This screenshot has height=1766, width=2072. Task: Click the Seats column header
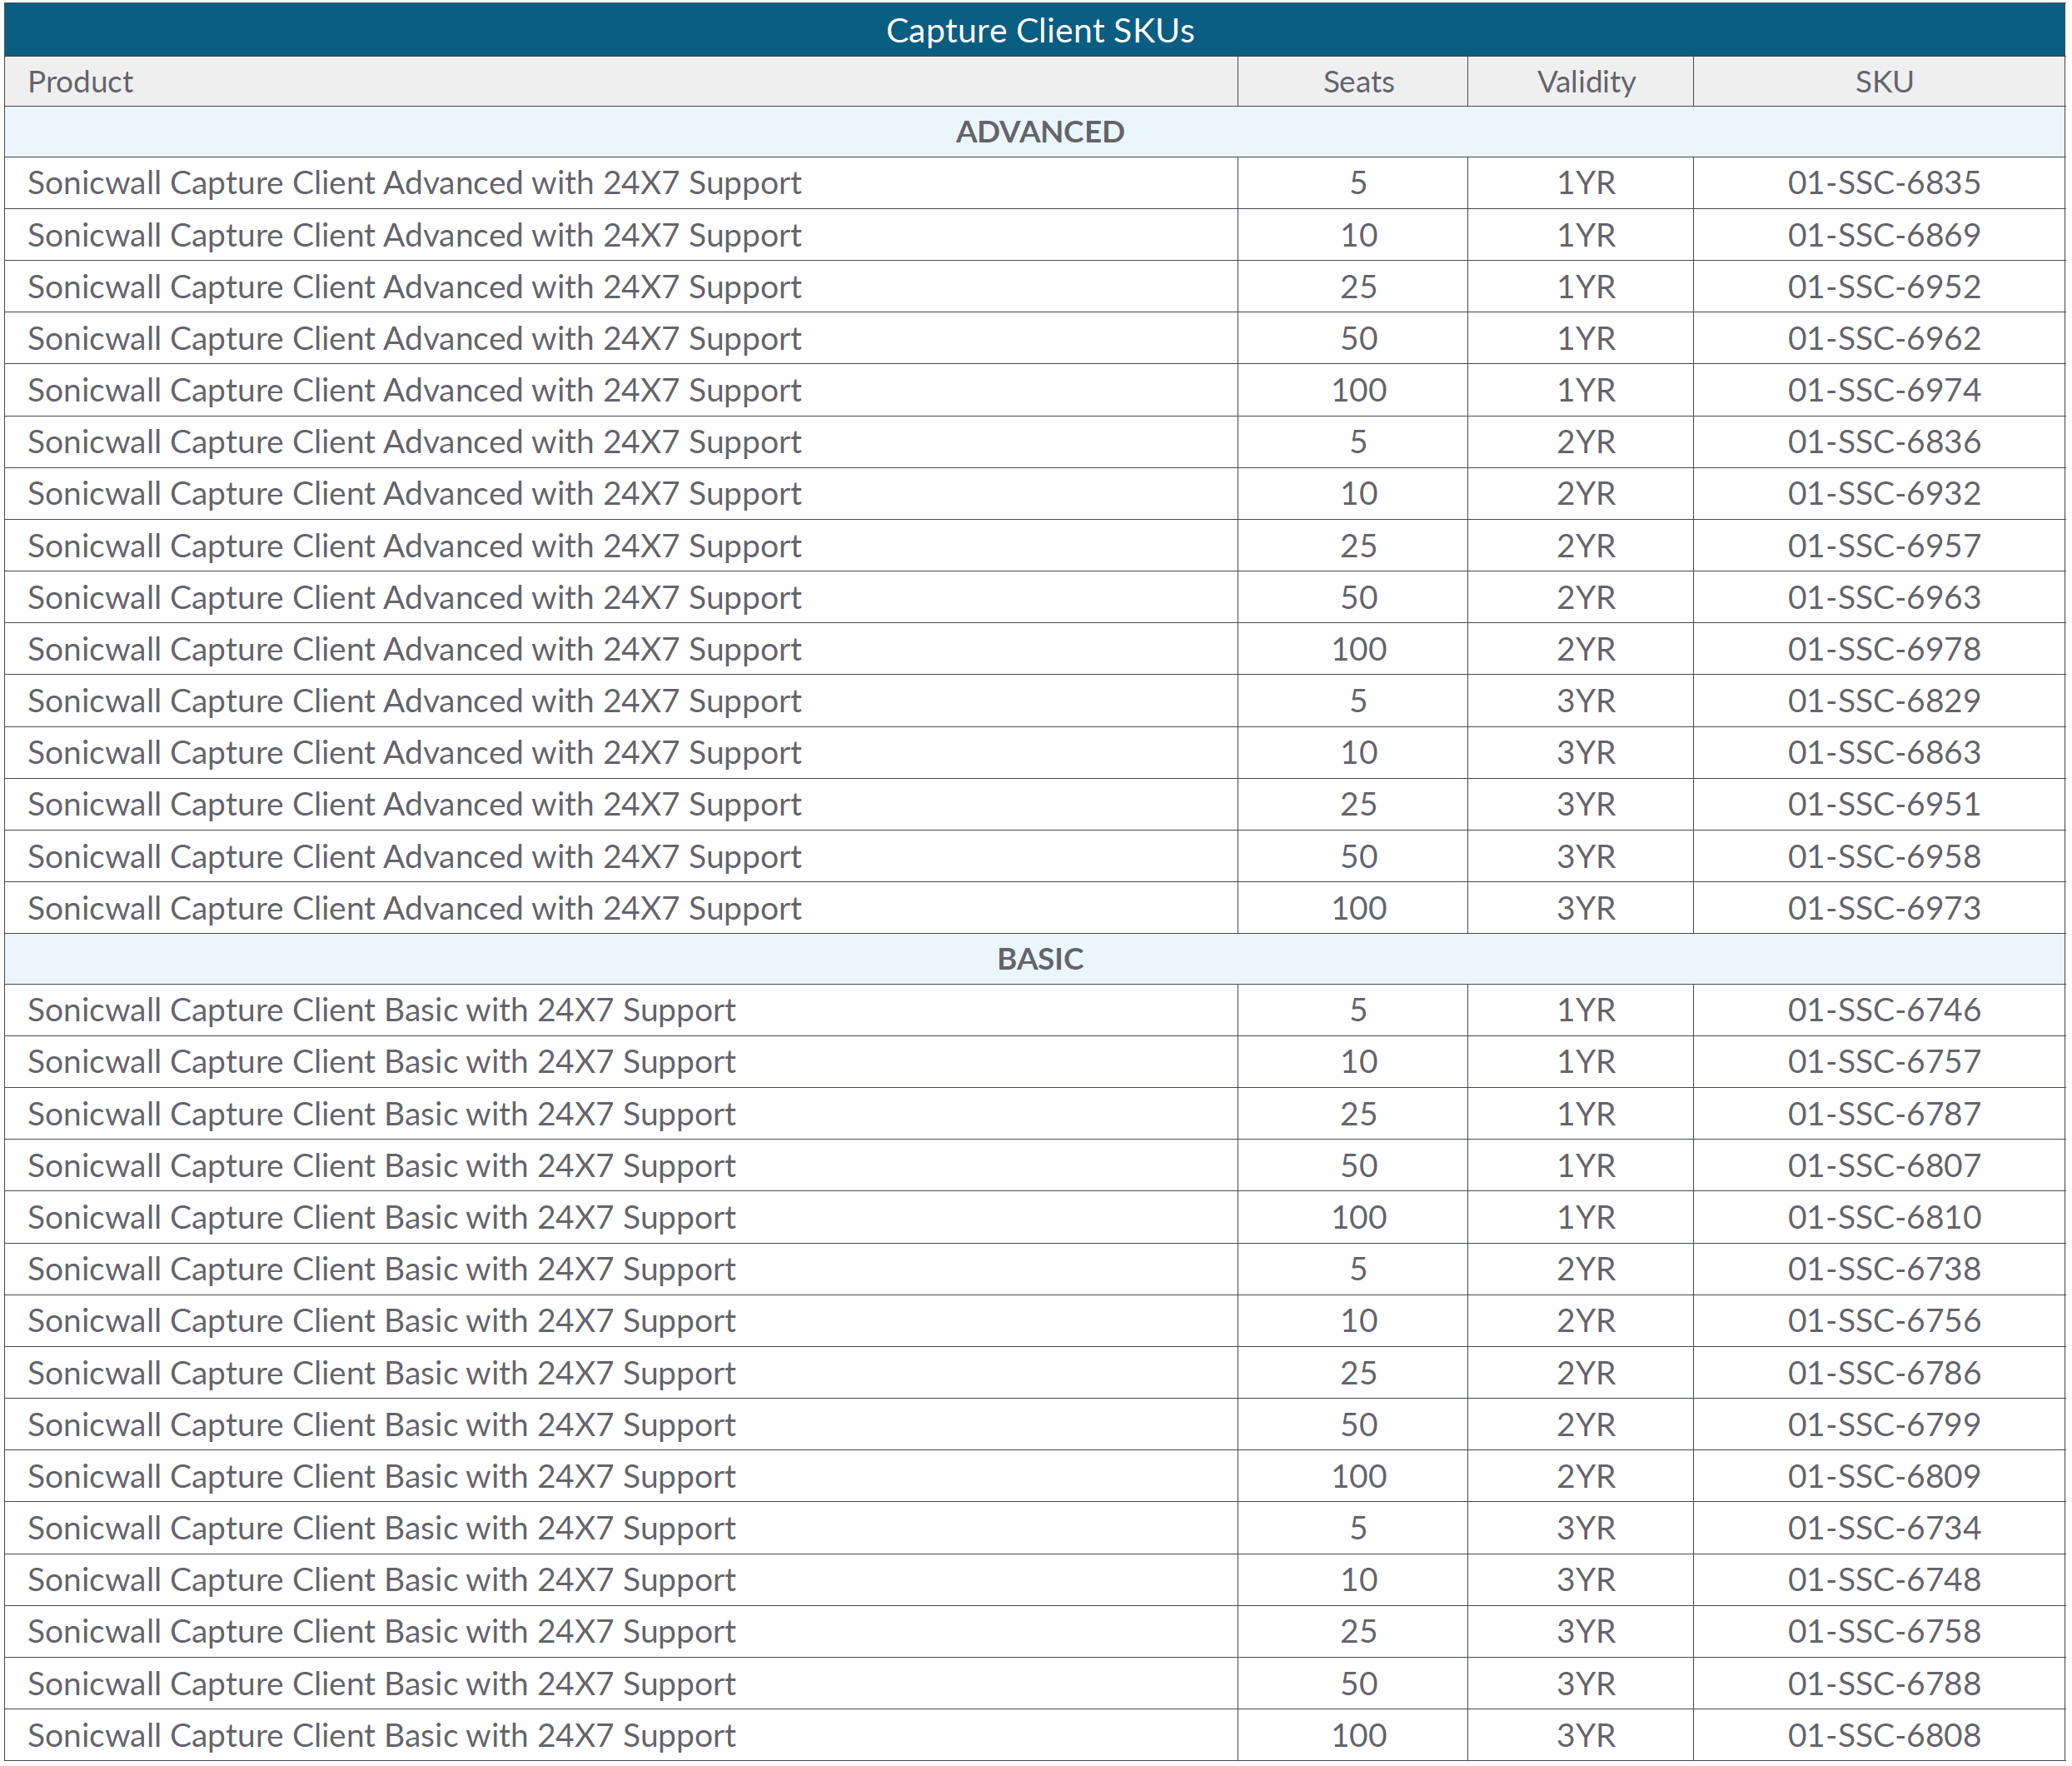tap(1357, 82)
